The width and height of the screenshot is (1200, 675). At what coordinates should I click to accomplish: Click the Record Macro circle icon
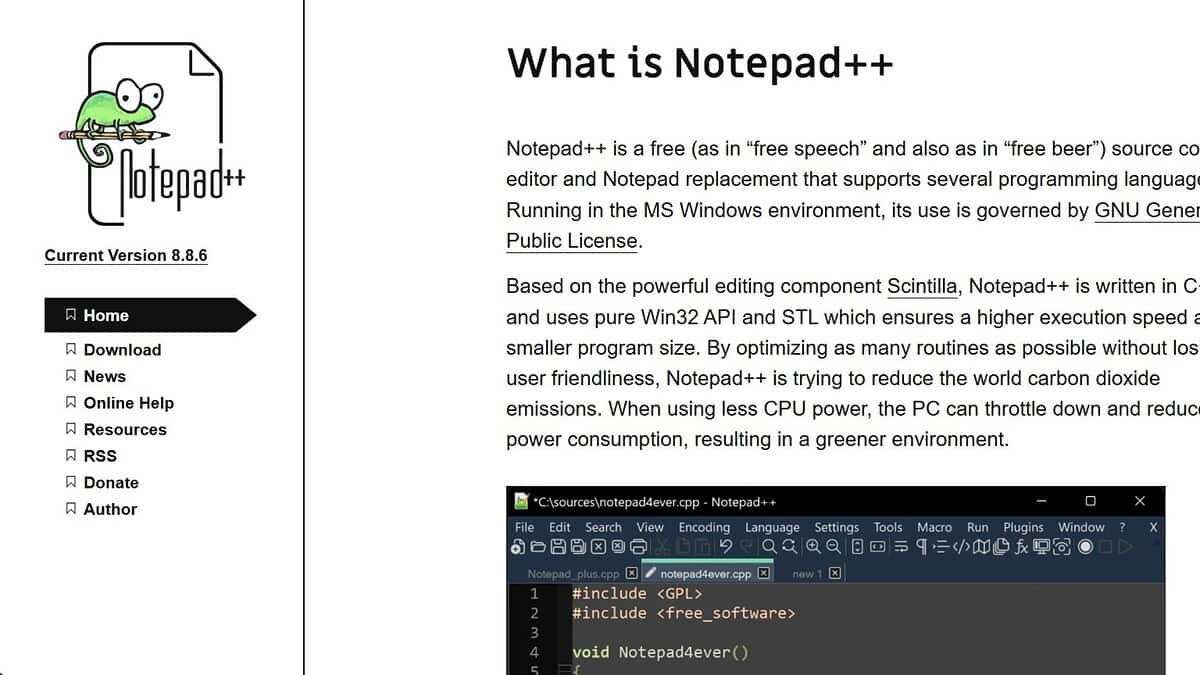pos(1085,547)
